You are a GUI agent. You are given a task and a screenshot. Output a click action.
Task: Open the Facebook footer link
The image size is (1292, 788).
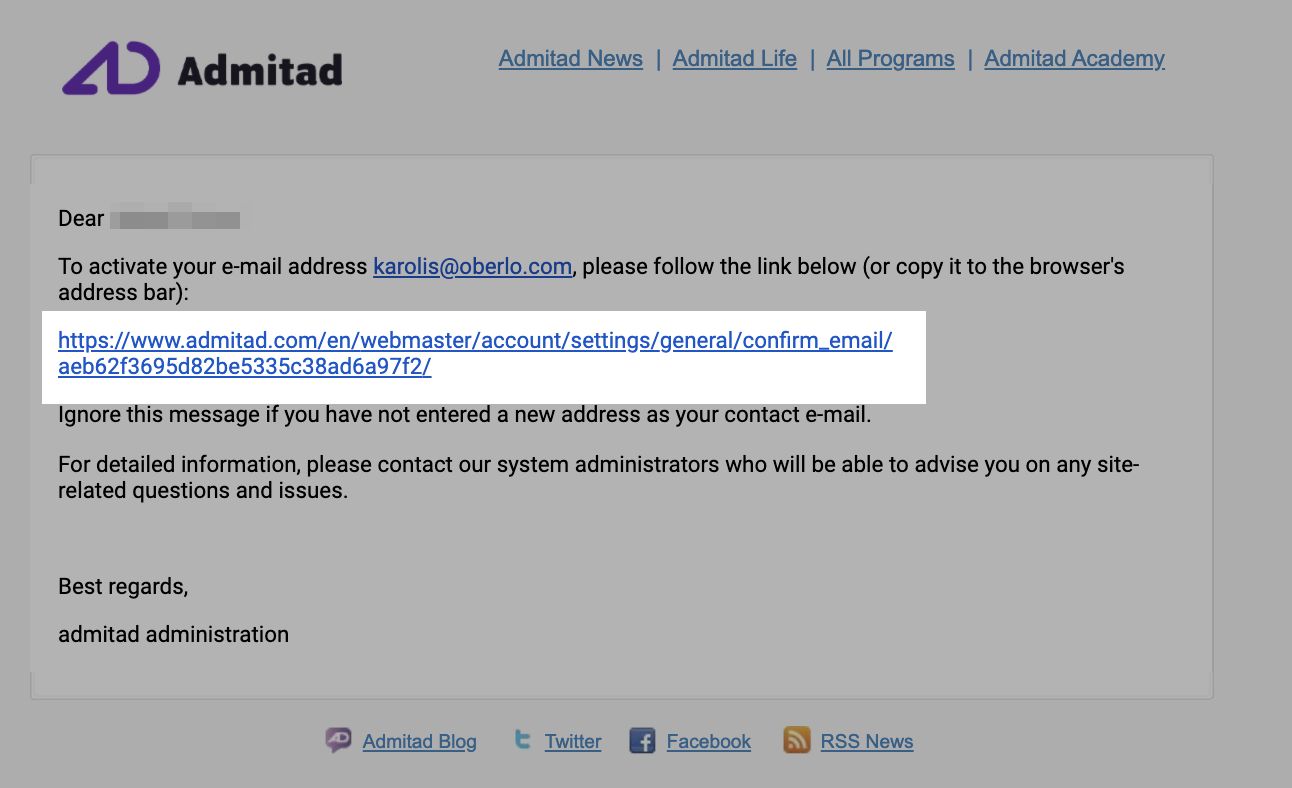(709, 742)
